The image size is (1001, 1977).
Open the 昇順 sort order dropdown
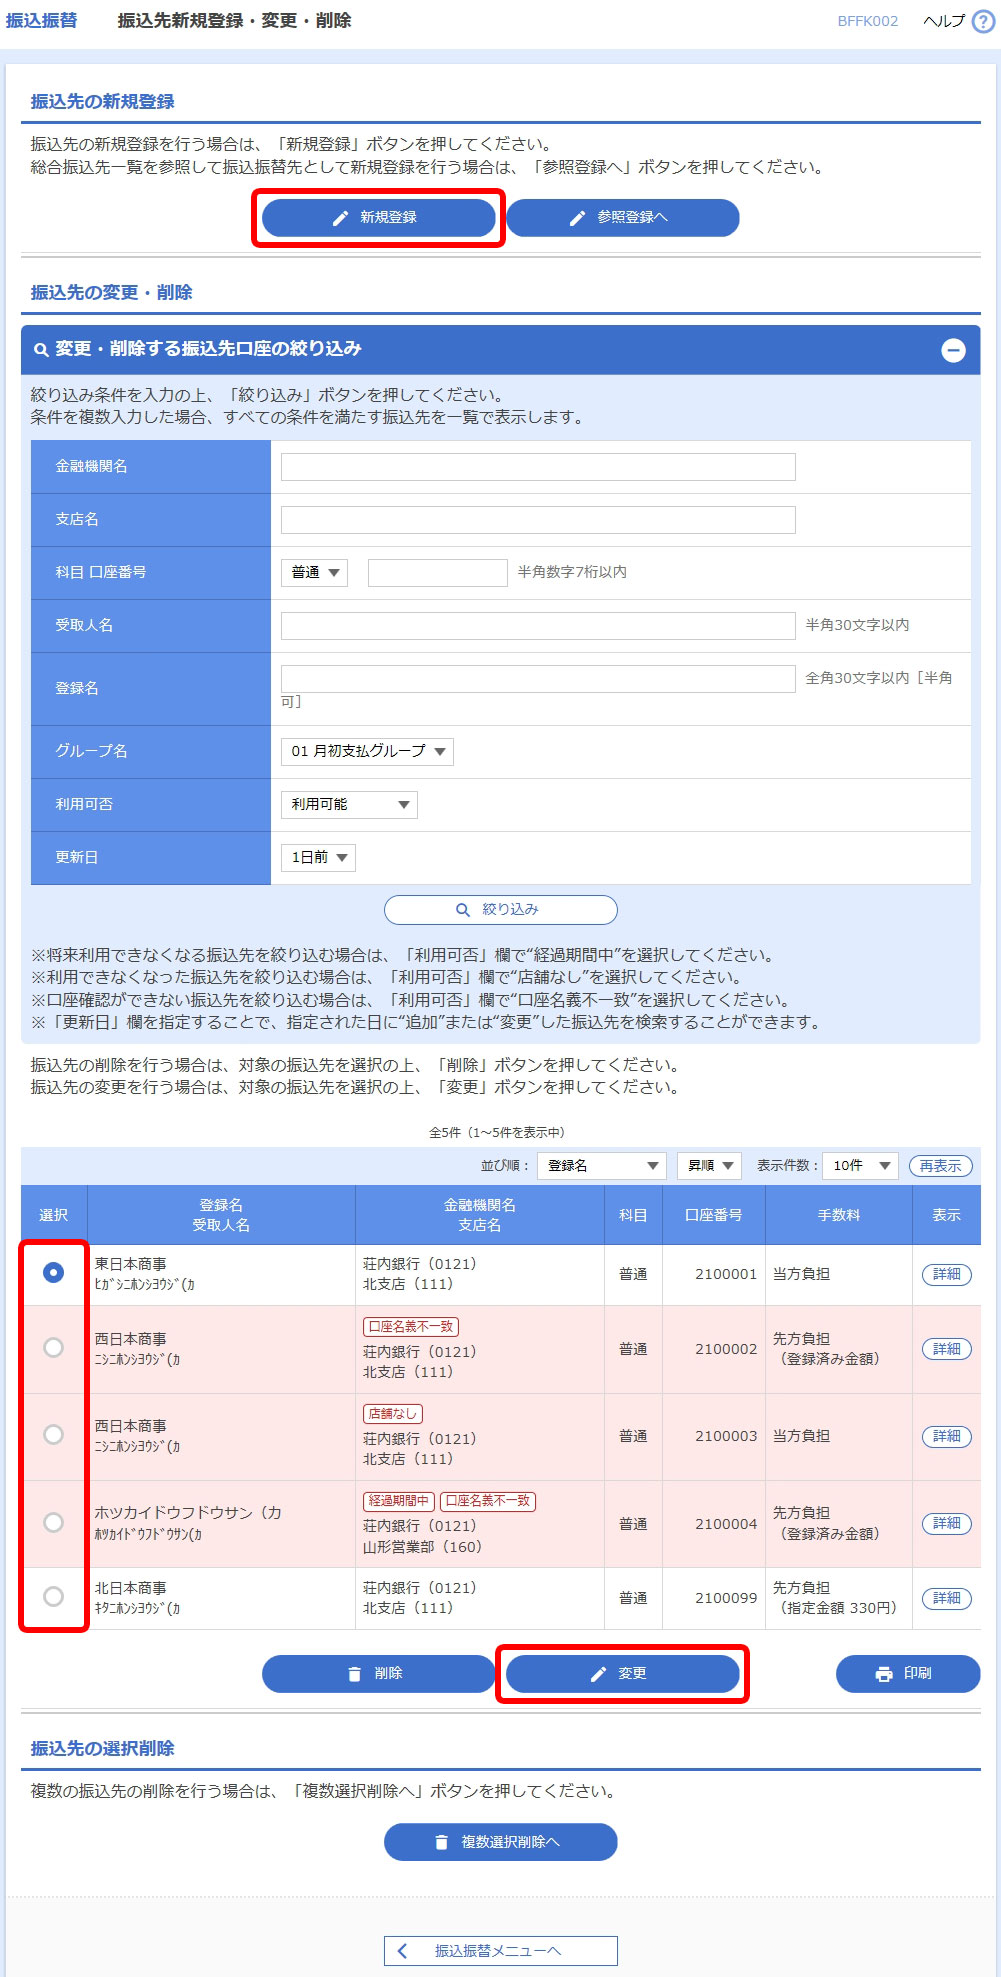[x=709, y=1166]
